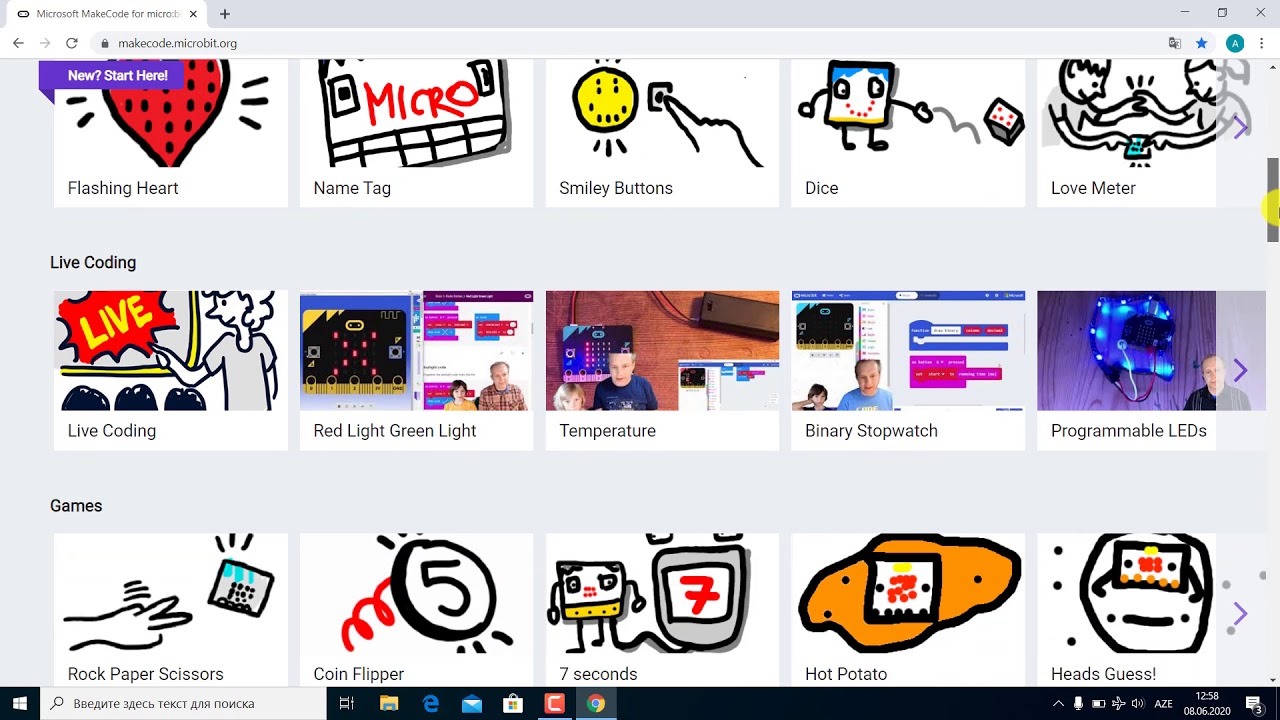The image size is (1280, 720).
Task: Click the Programmable LEDs title text
Action: tap(1129, 431)
